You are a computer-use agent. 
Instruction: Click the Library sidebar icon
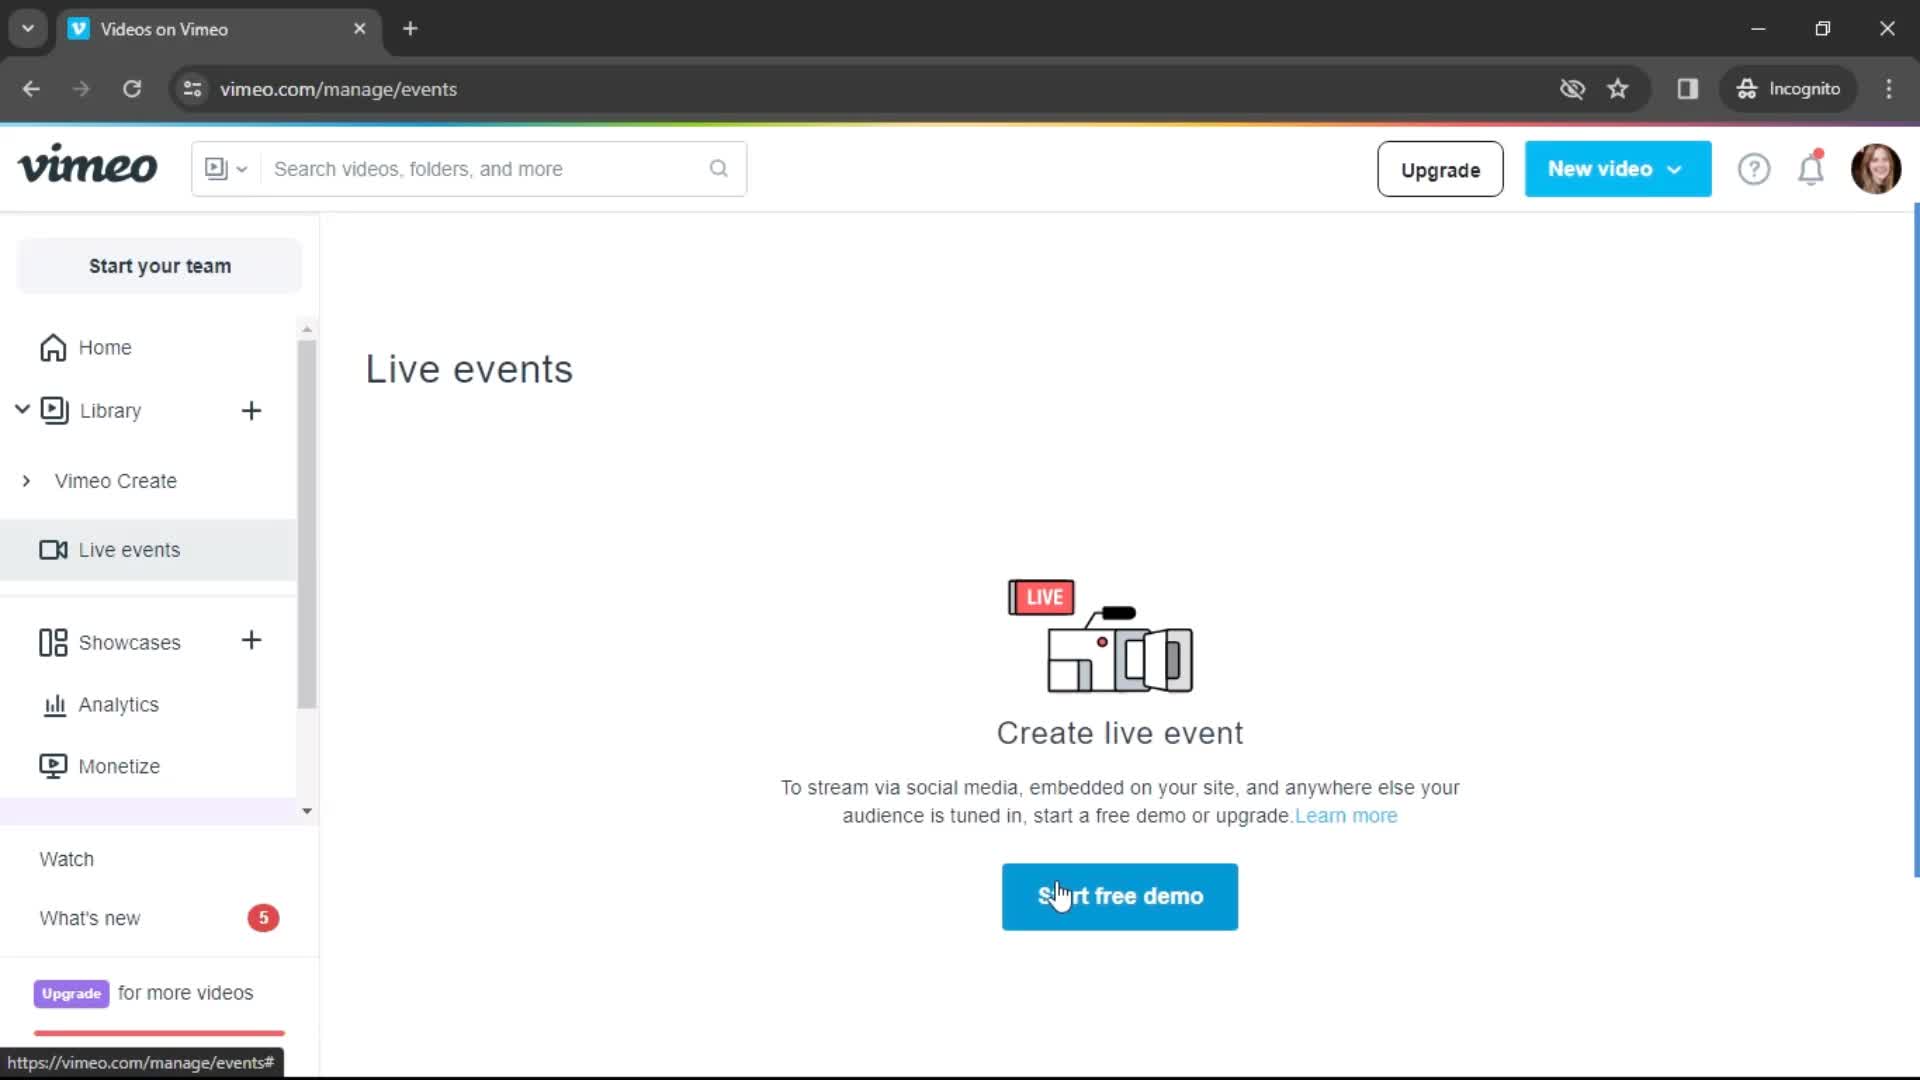tap(53, 410)
